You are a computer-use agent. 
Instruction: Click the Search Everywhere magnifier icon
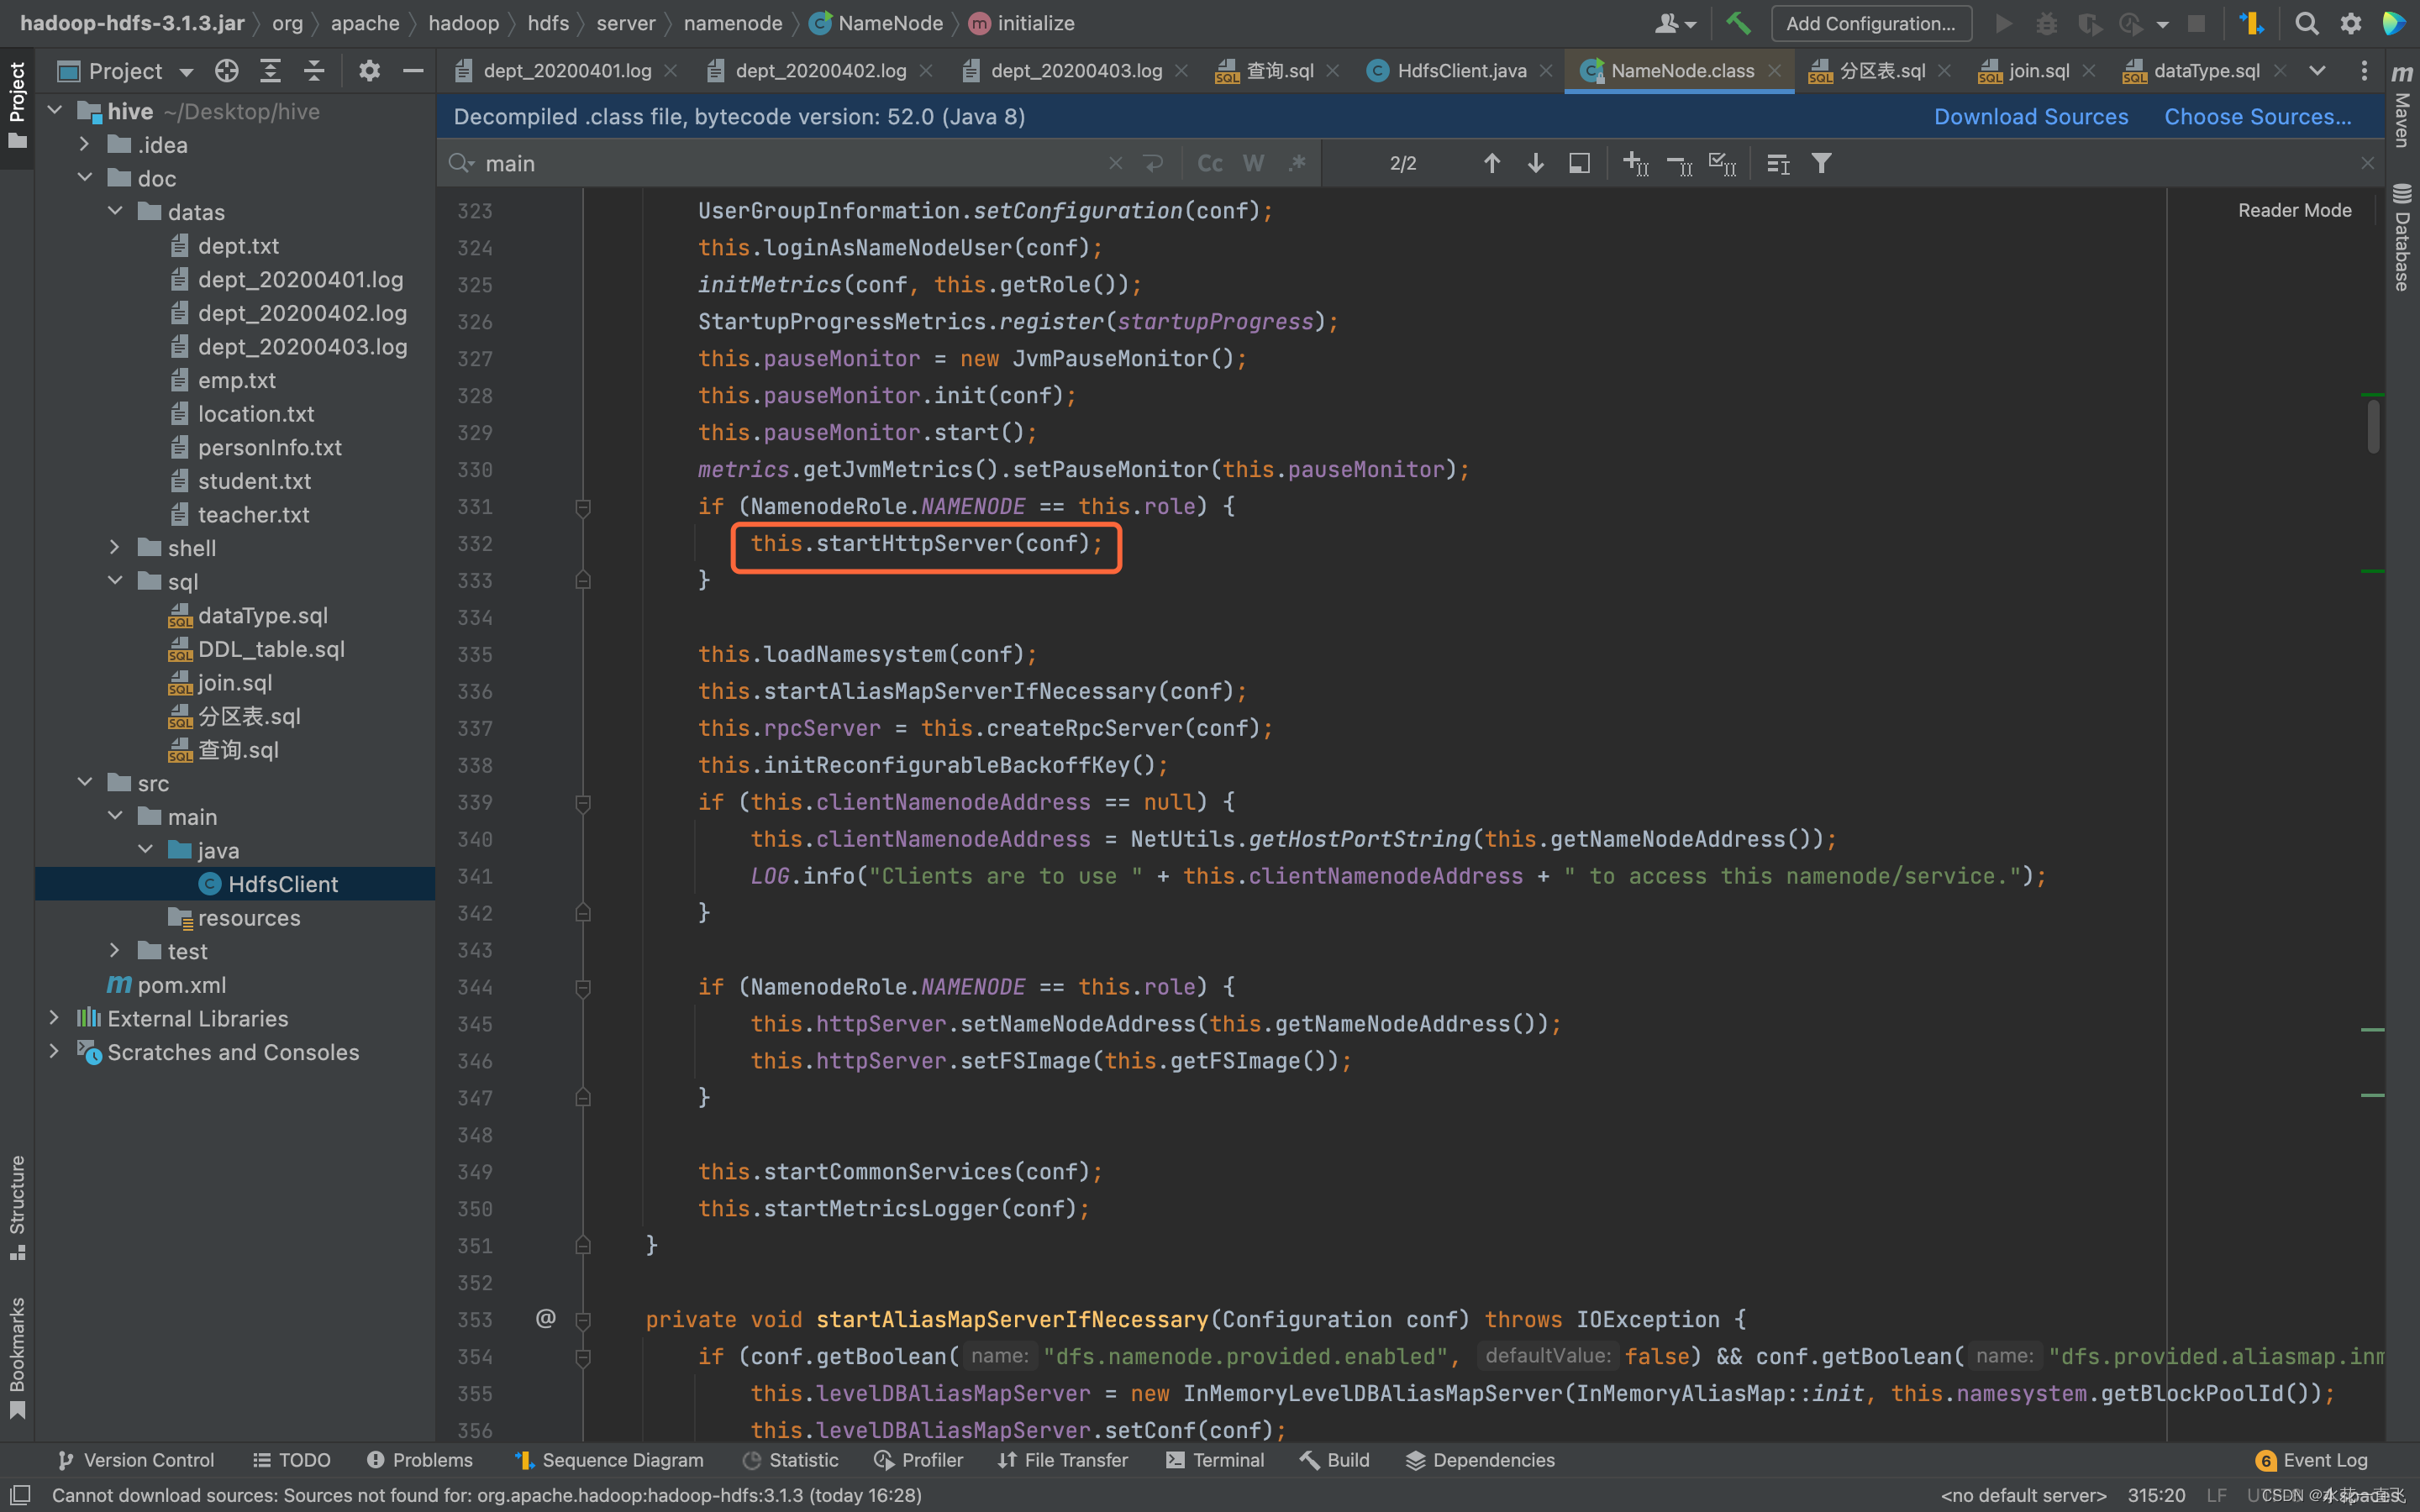coord(2306,23)
